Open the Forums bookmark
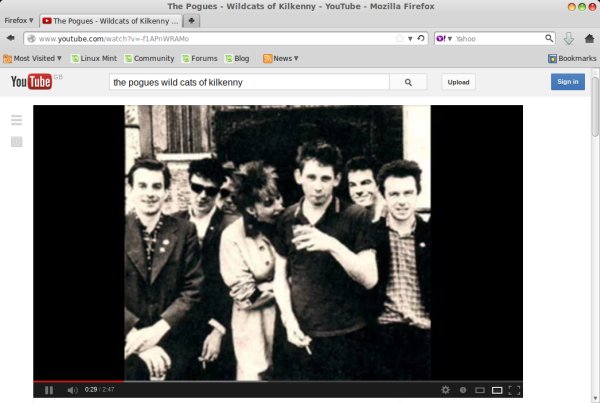 [x=200, y=58]
